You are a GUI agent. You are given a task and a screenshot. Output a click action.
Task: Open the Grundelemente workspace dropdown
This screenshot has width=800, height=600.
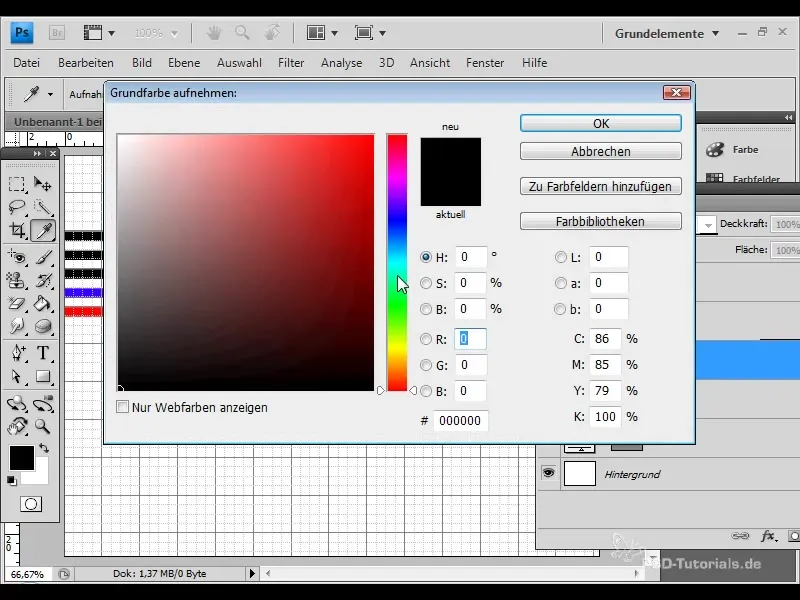click(x=666, y=34)
